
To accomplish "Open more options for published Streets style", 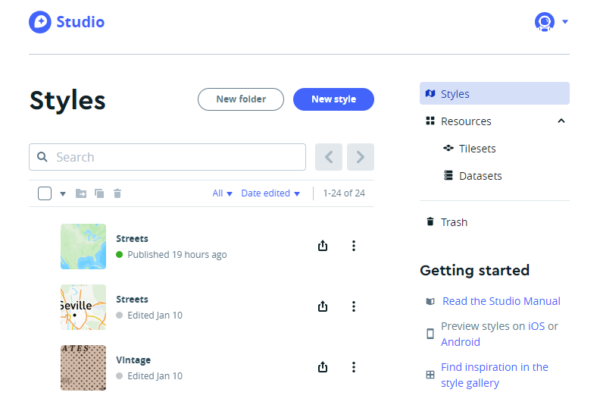I will (x=353, y=246).
